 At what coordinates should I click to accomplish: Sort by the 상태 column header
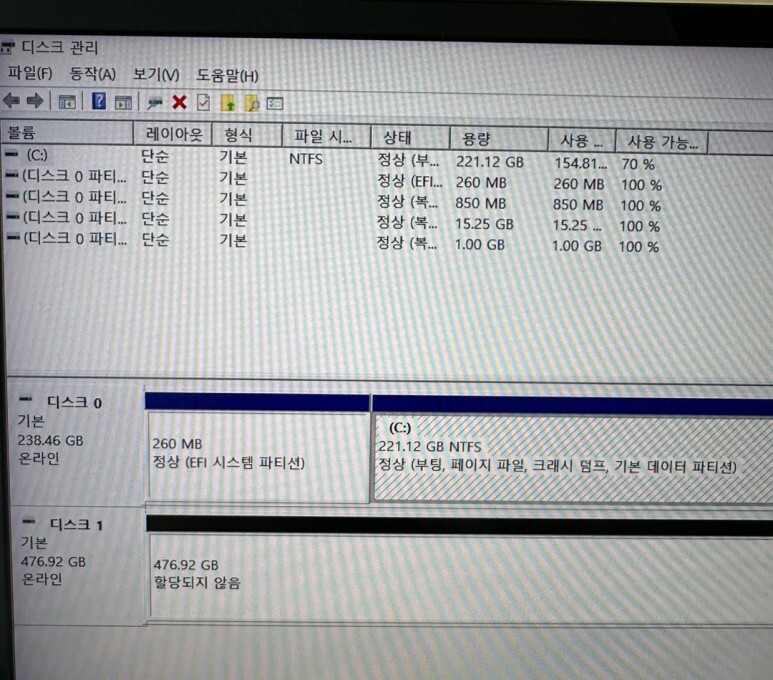pos(410,138)
